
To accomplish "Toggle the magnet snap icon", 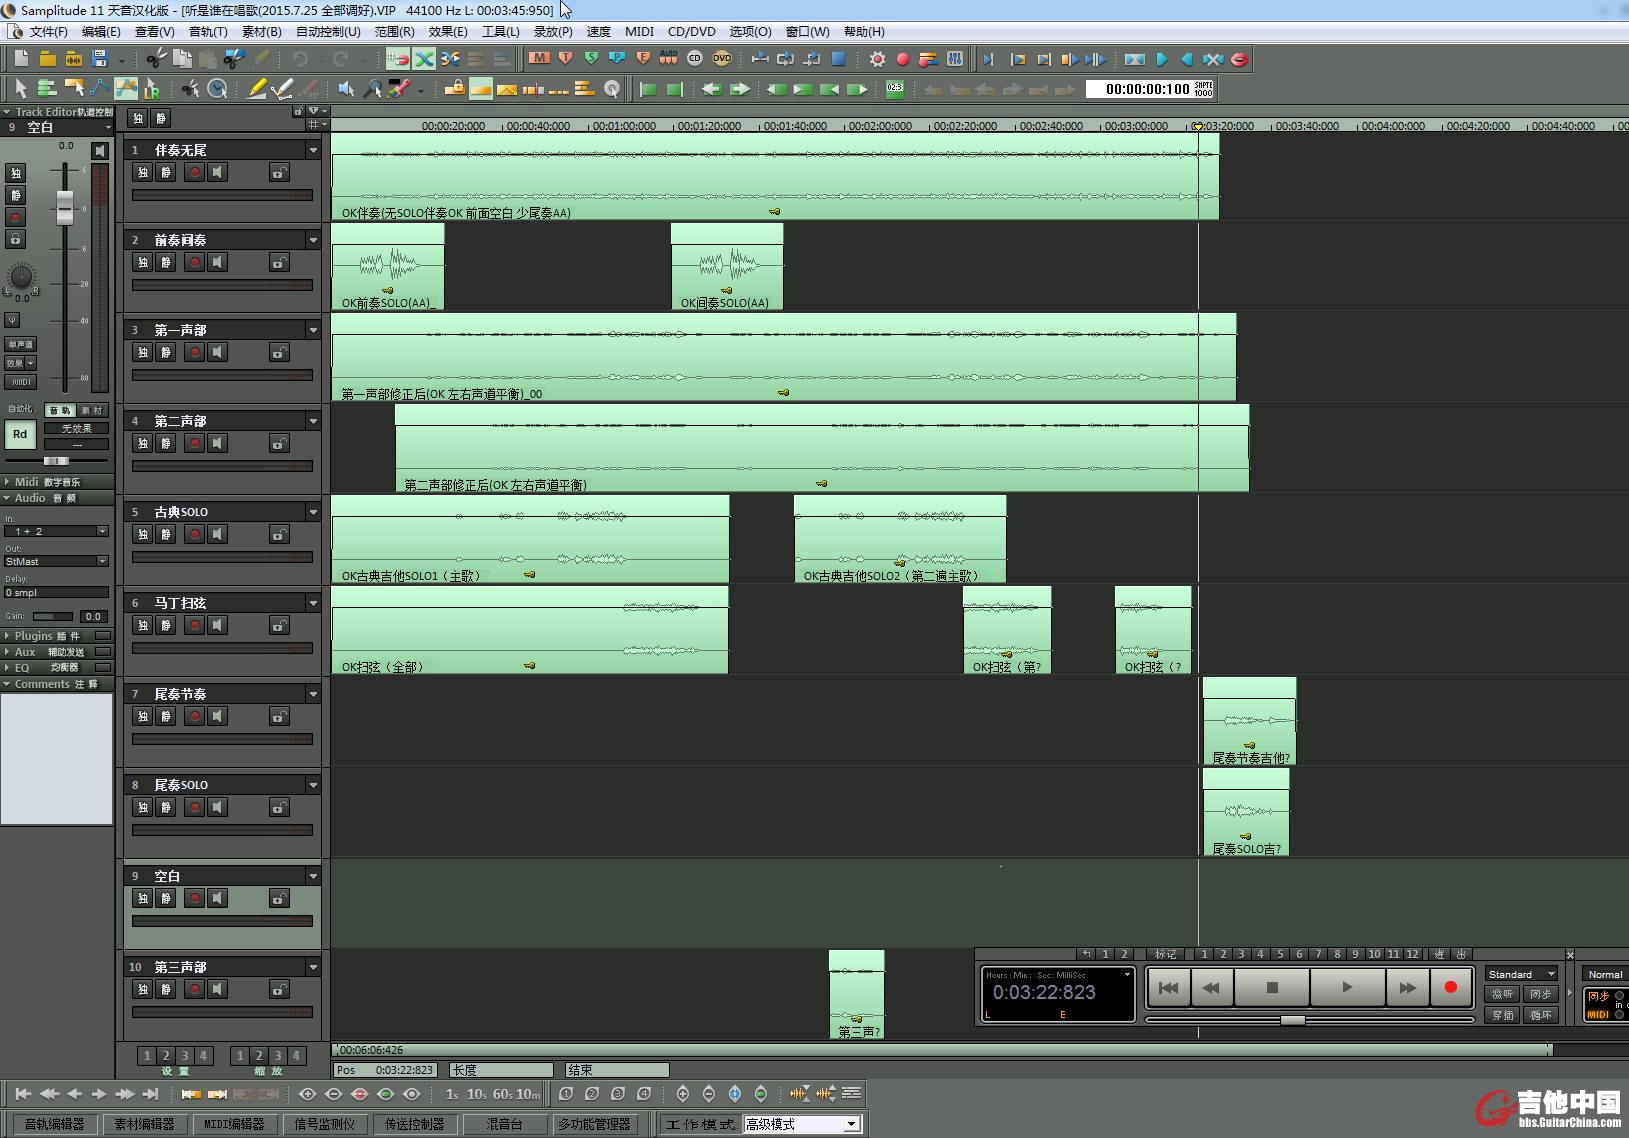I will (x=398, y=59).
